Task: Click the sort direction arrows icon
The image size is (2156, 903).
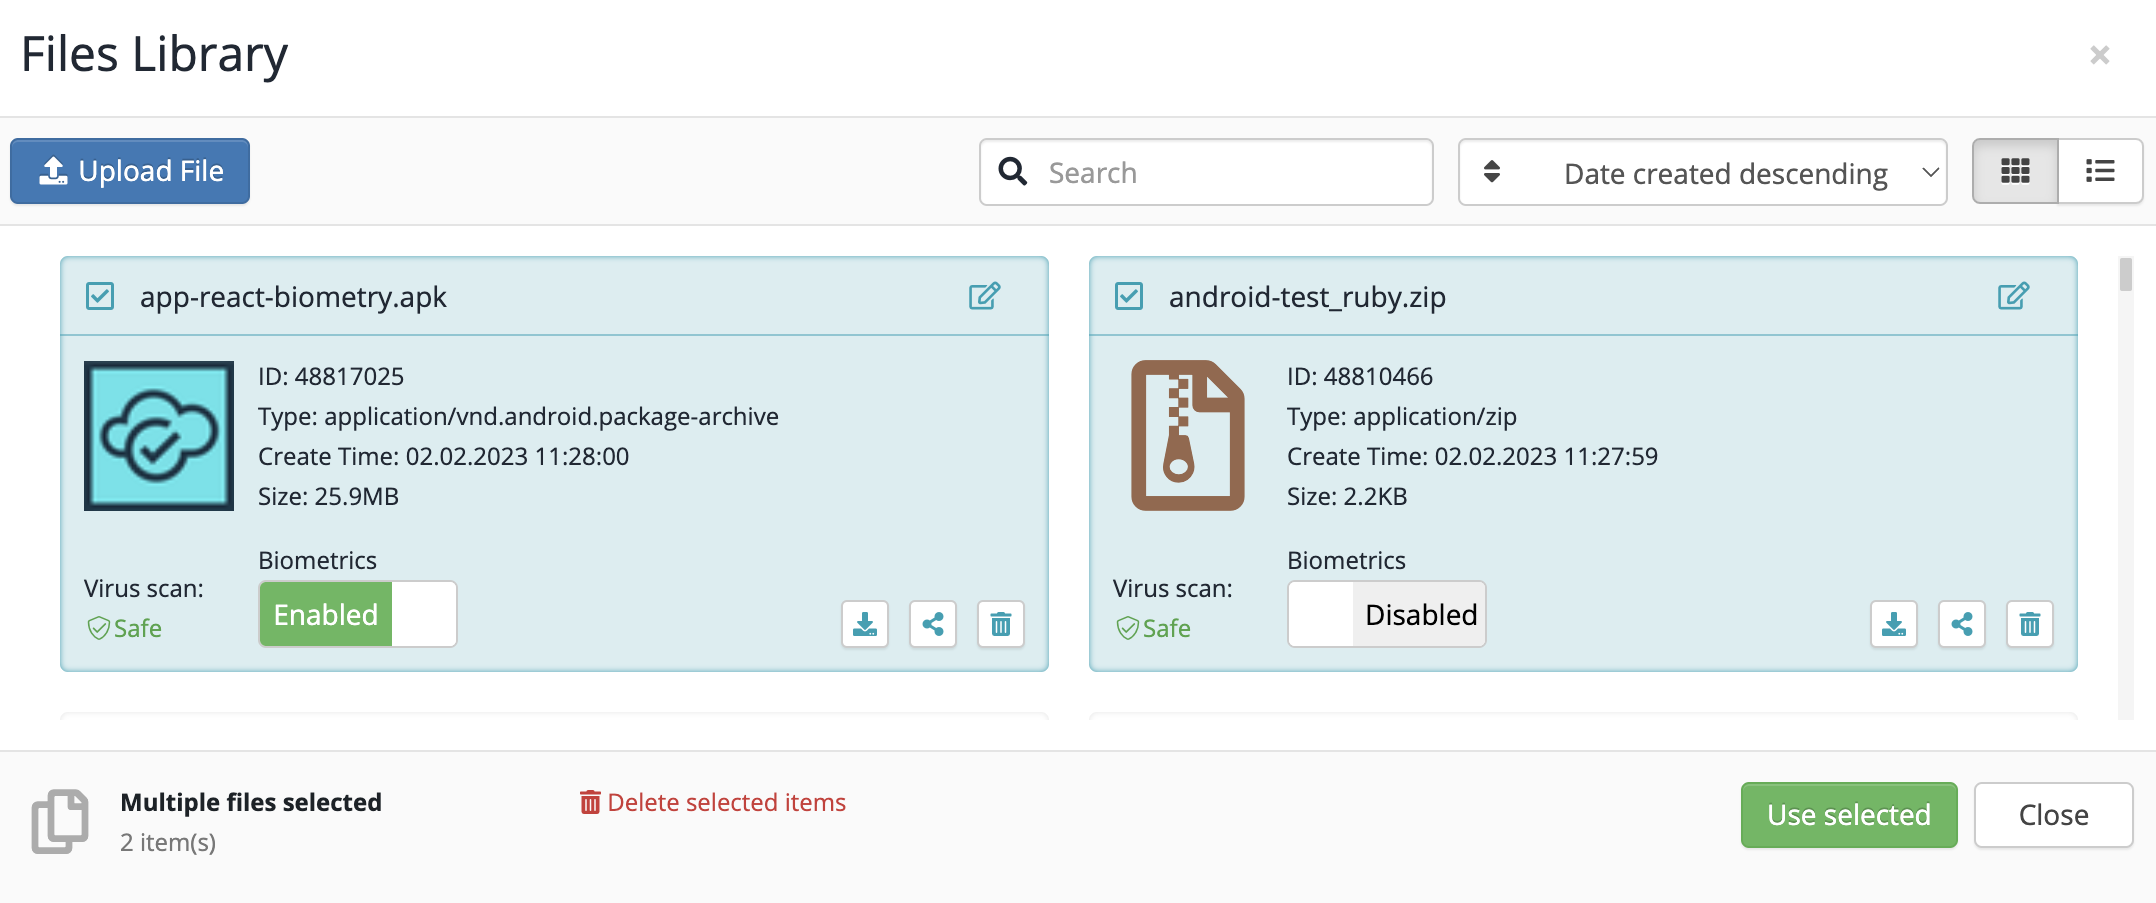Action: pyautogui.click(x=1493, y=171)
